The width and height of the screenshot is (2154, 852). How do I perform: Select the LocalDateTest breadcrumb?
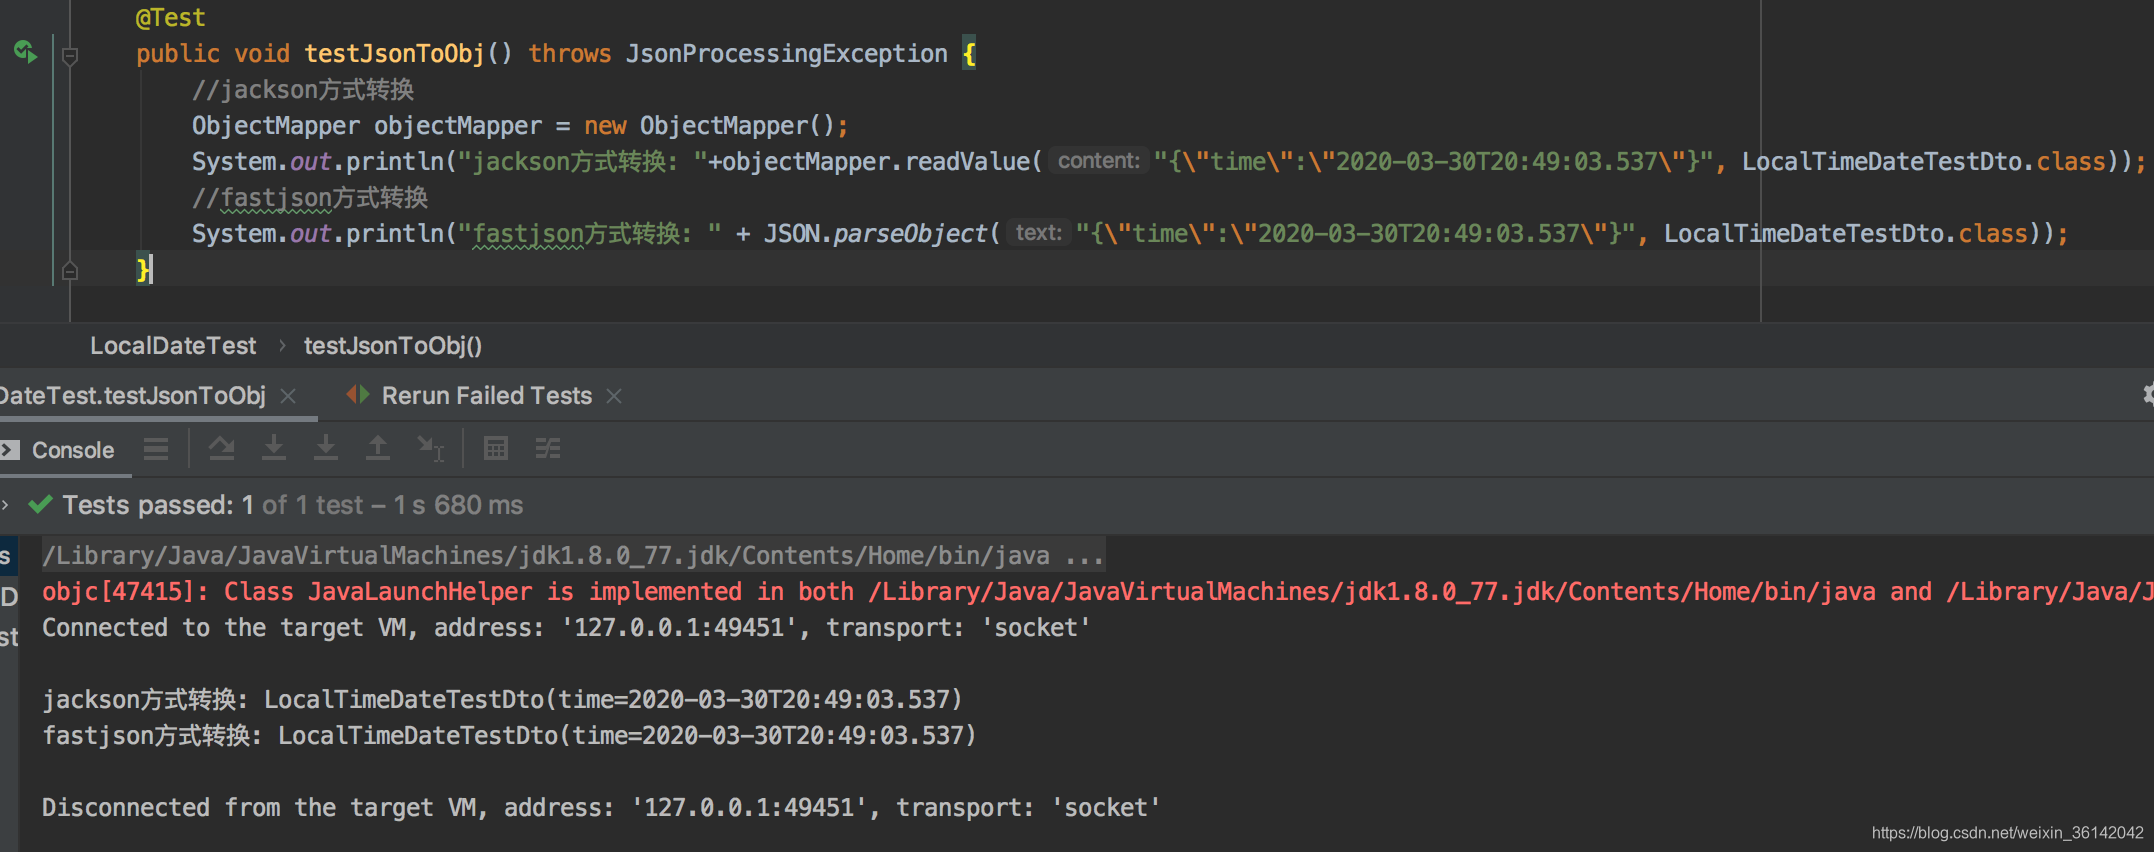173,346
